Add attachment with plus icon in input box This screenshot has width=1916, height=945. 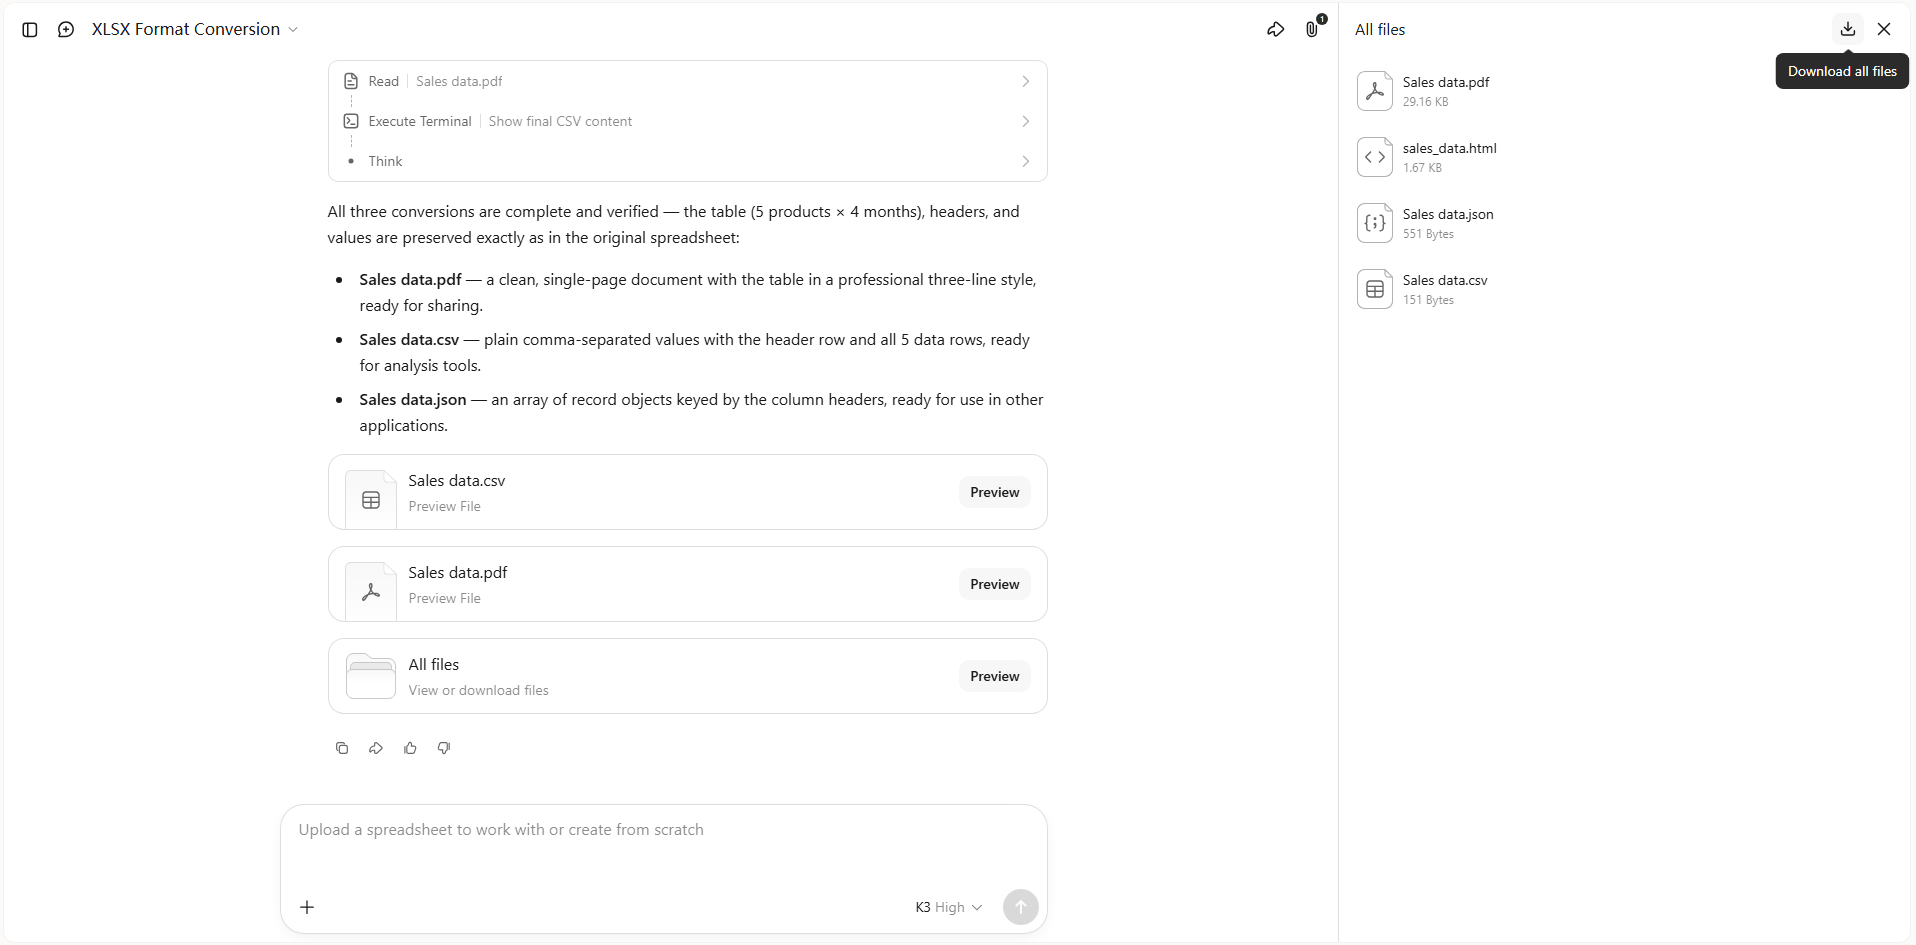pyautogui.click(x=307, y=907)
